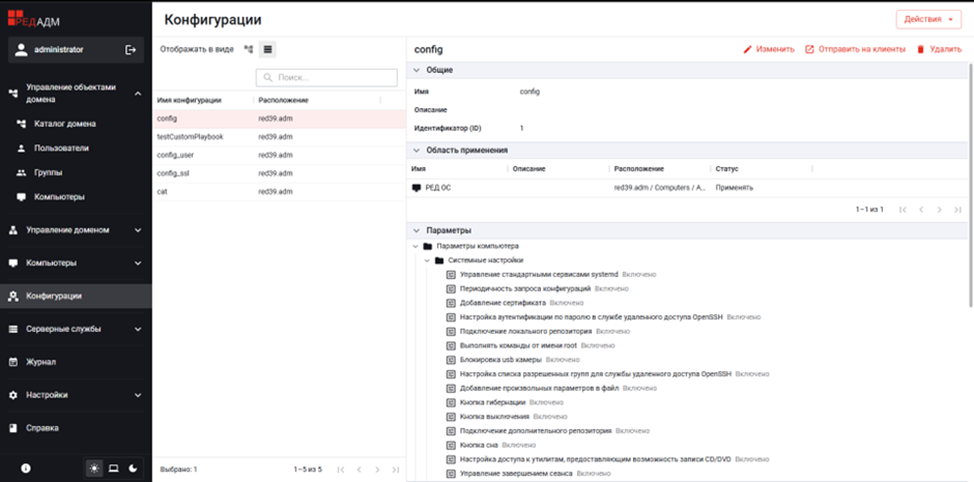Screen dimensions: 974x482
Task: Click the Отправить на клиенты send icon
Action: coord(809,49)
